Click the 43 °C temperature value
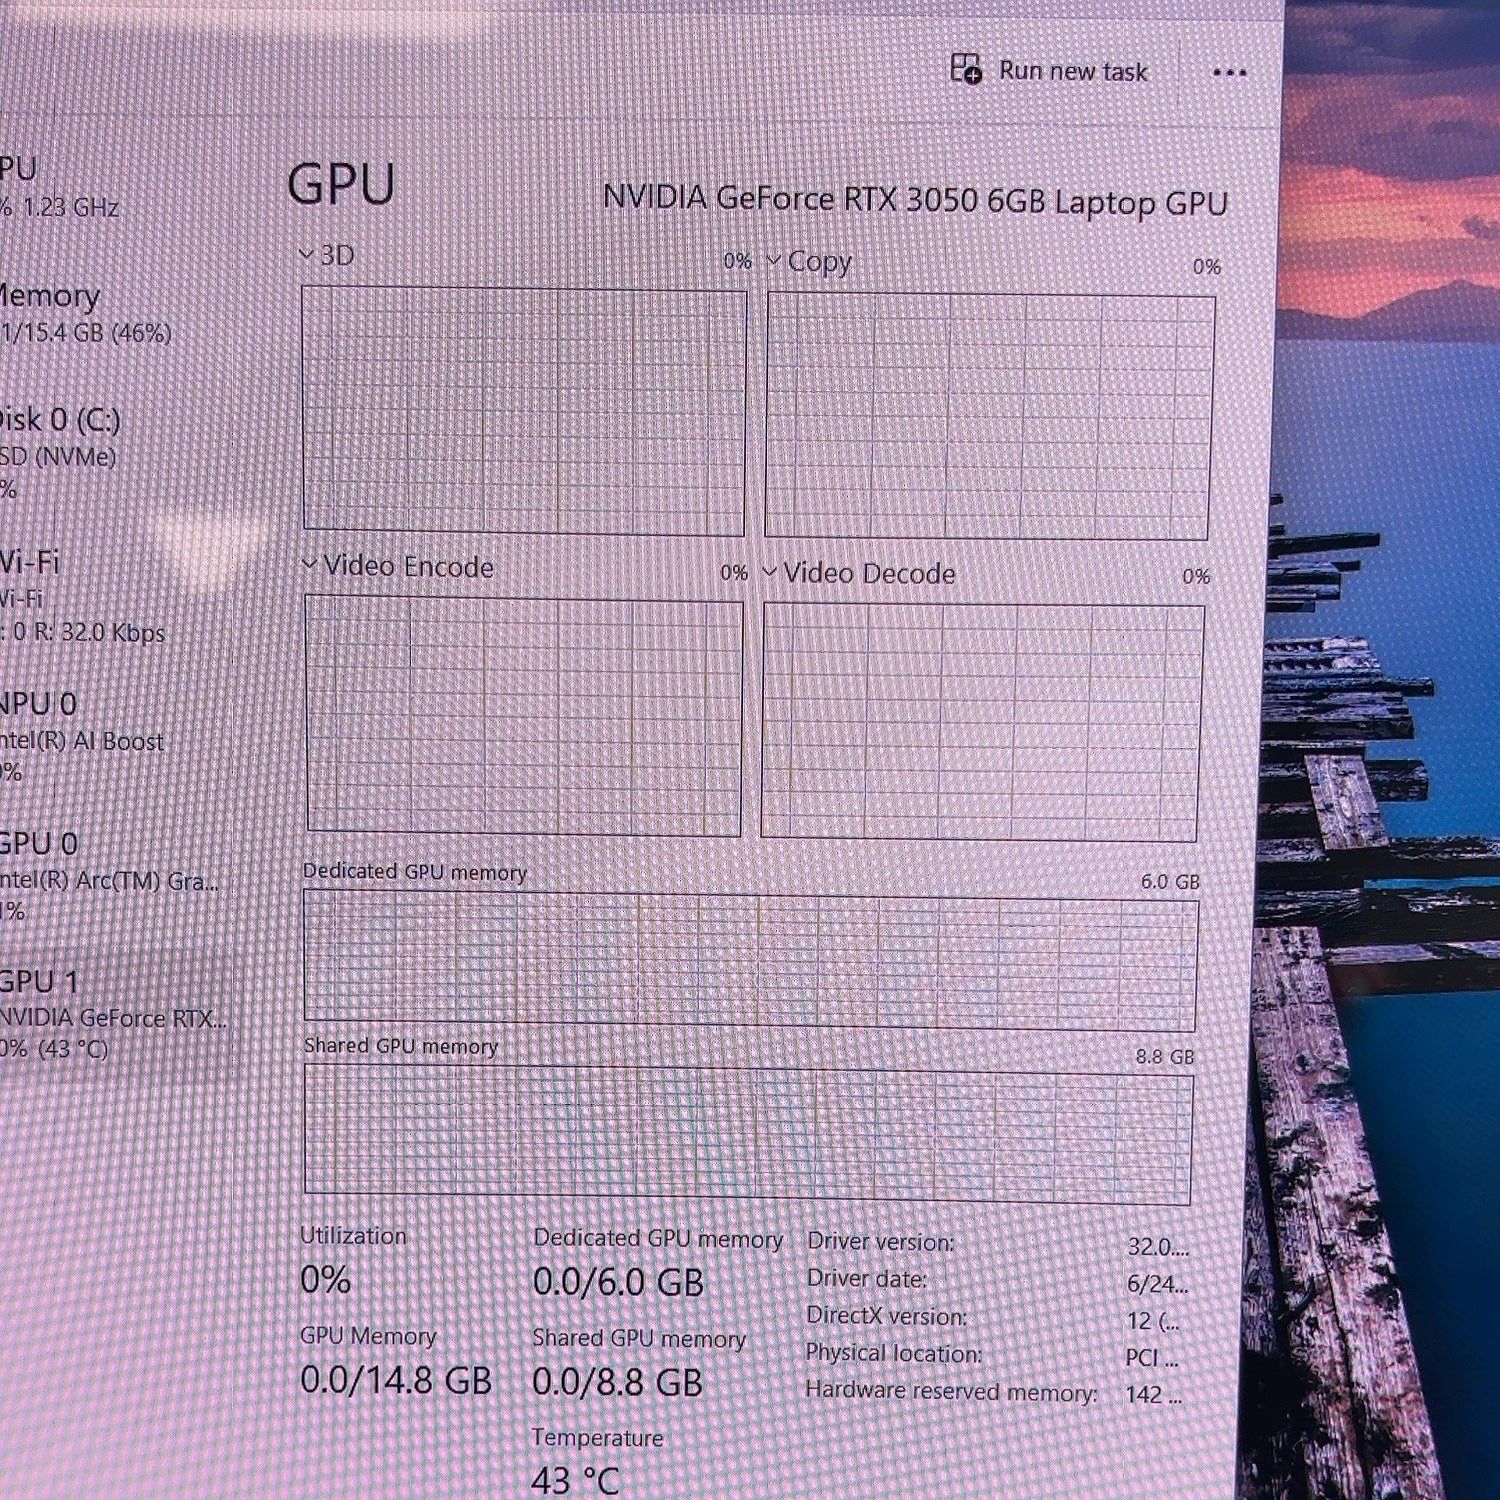This screenshot has width=1500, height=1500. point(575,1480)
